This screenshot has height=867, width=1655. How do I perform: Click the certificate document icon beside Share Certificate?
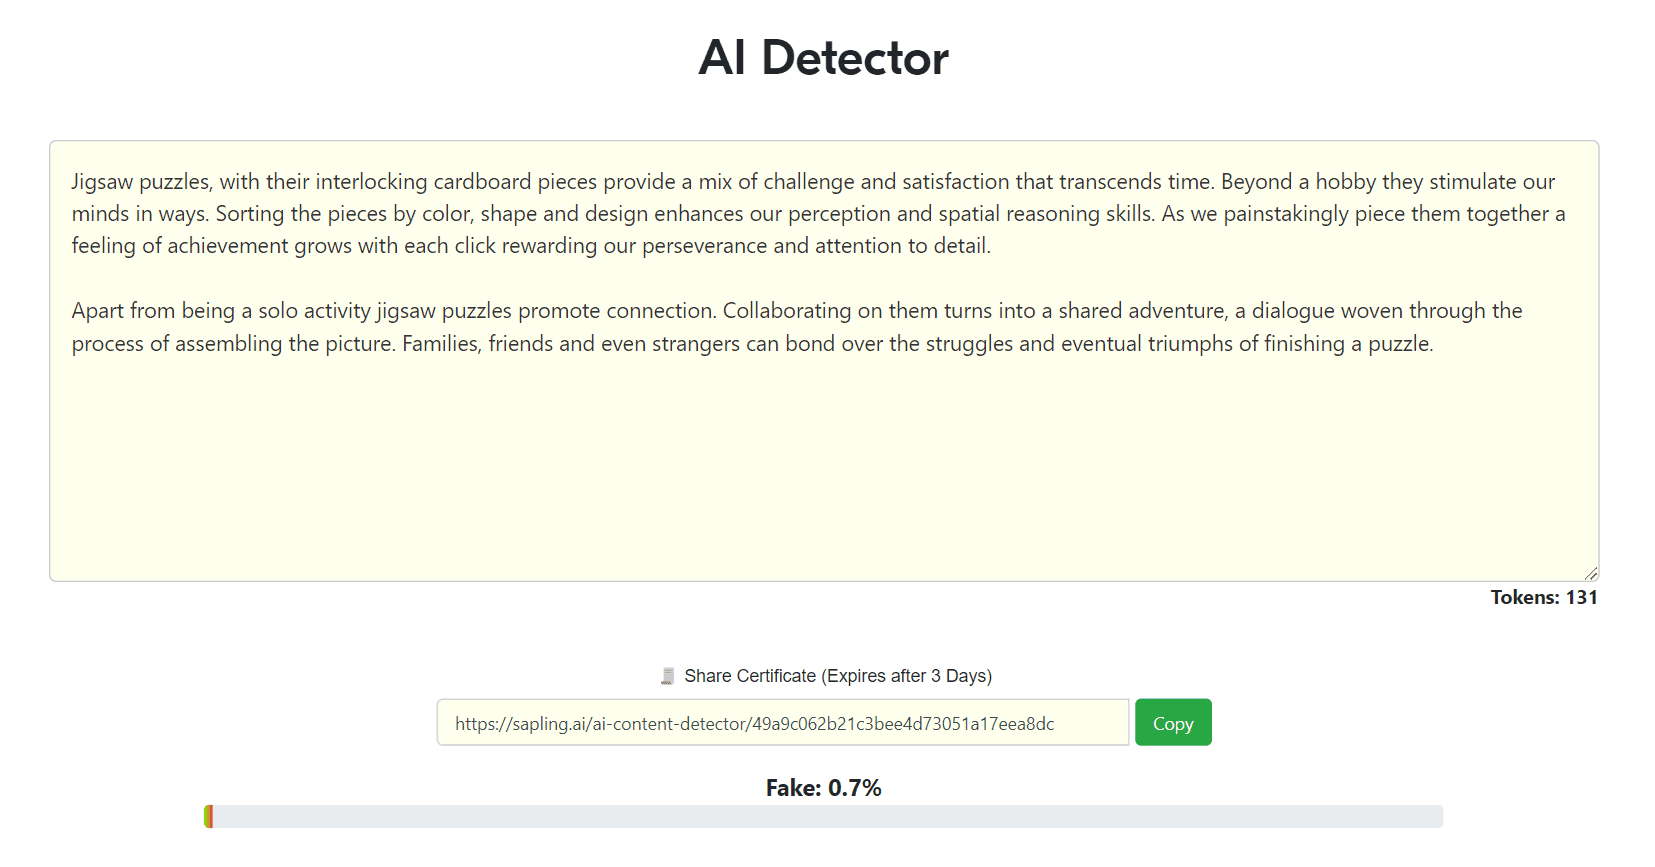pos(667,677)
